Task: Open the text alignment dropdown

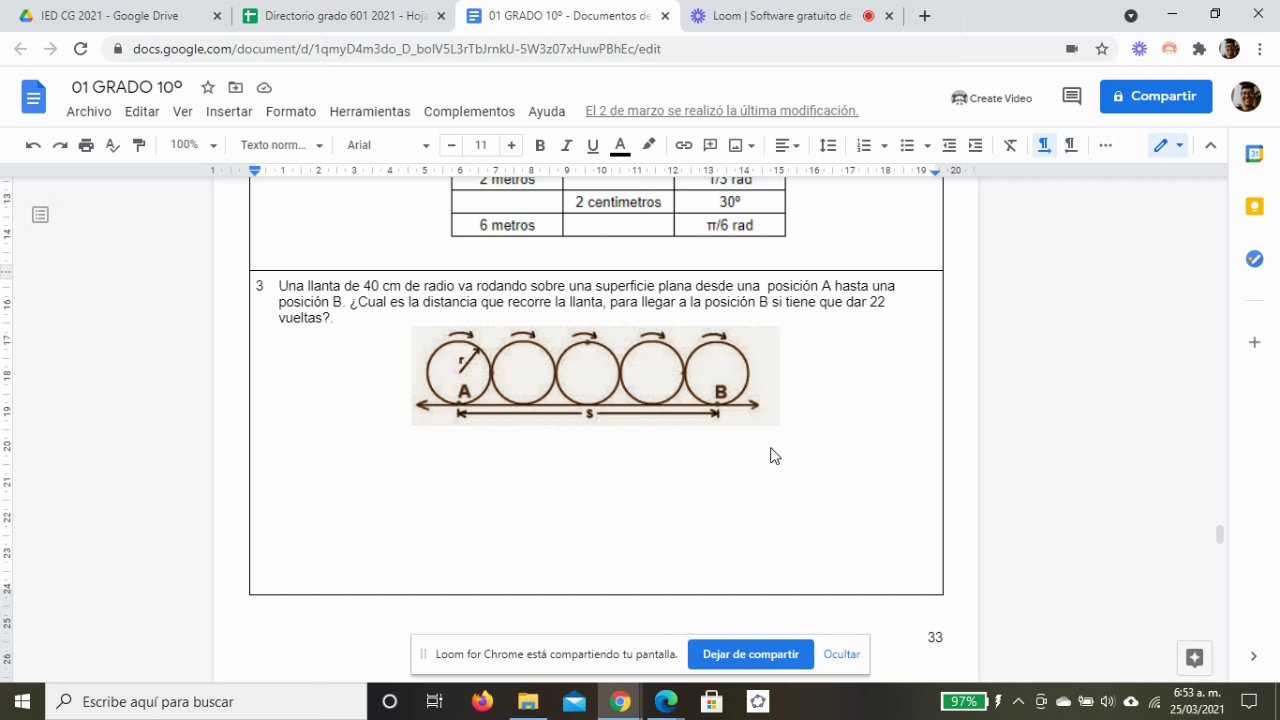Action: pos(788,145)
